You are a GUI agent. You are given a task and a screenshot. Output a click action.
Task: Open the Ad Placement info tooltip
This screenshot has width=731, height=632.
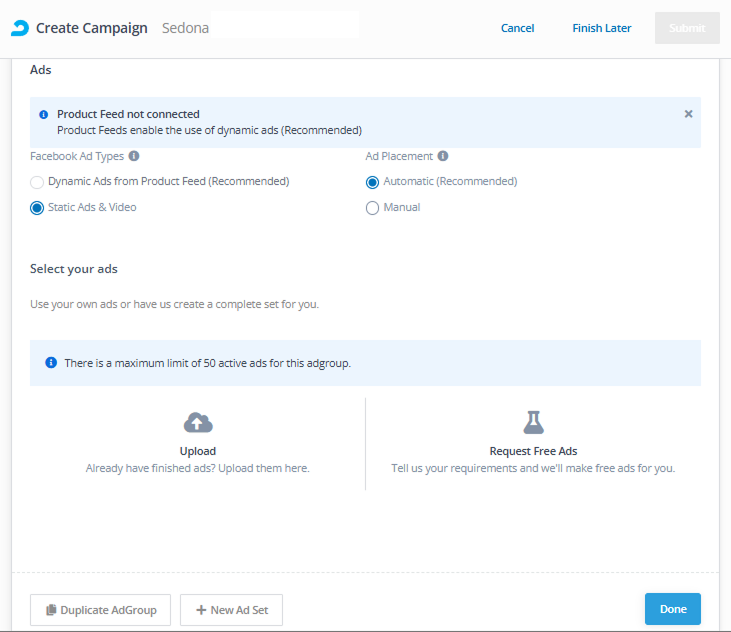coord(443,156)
